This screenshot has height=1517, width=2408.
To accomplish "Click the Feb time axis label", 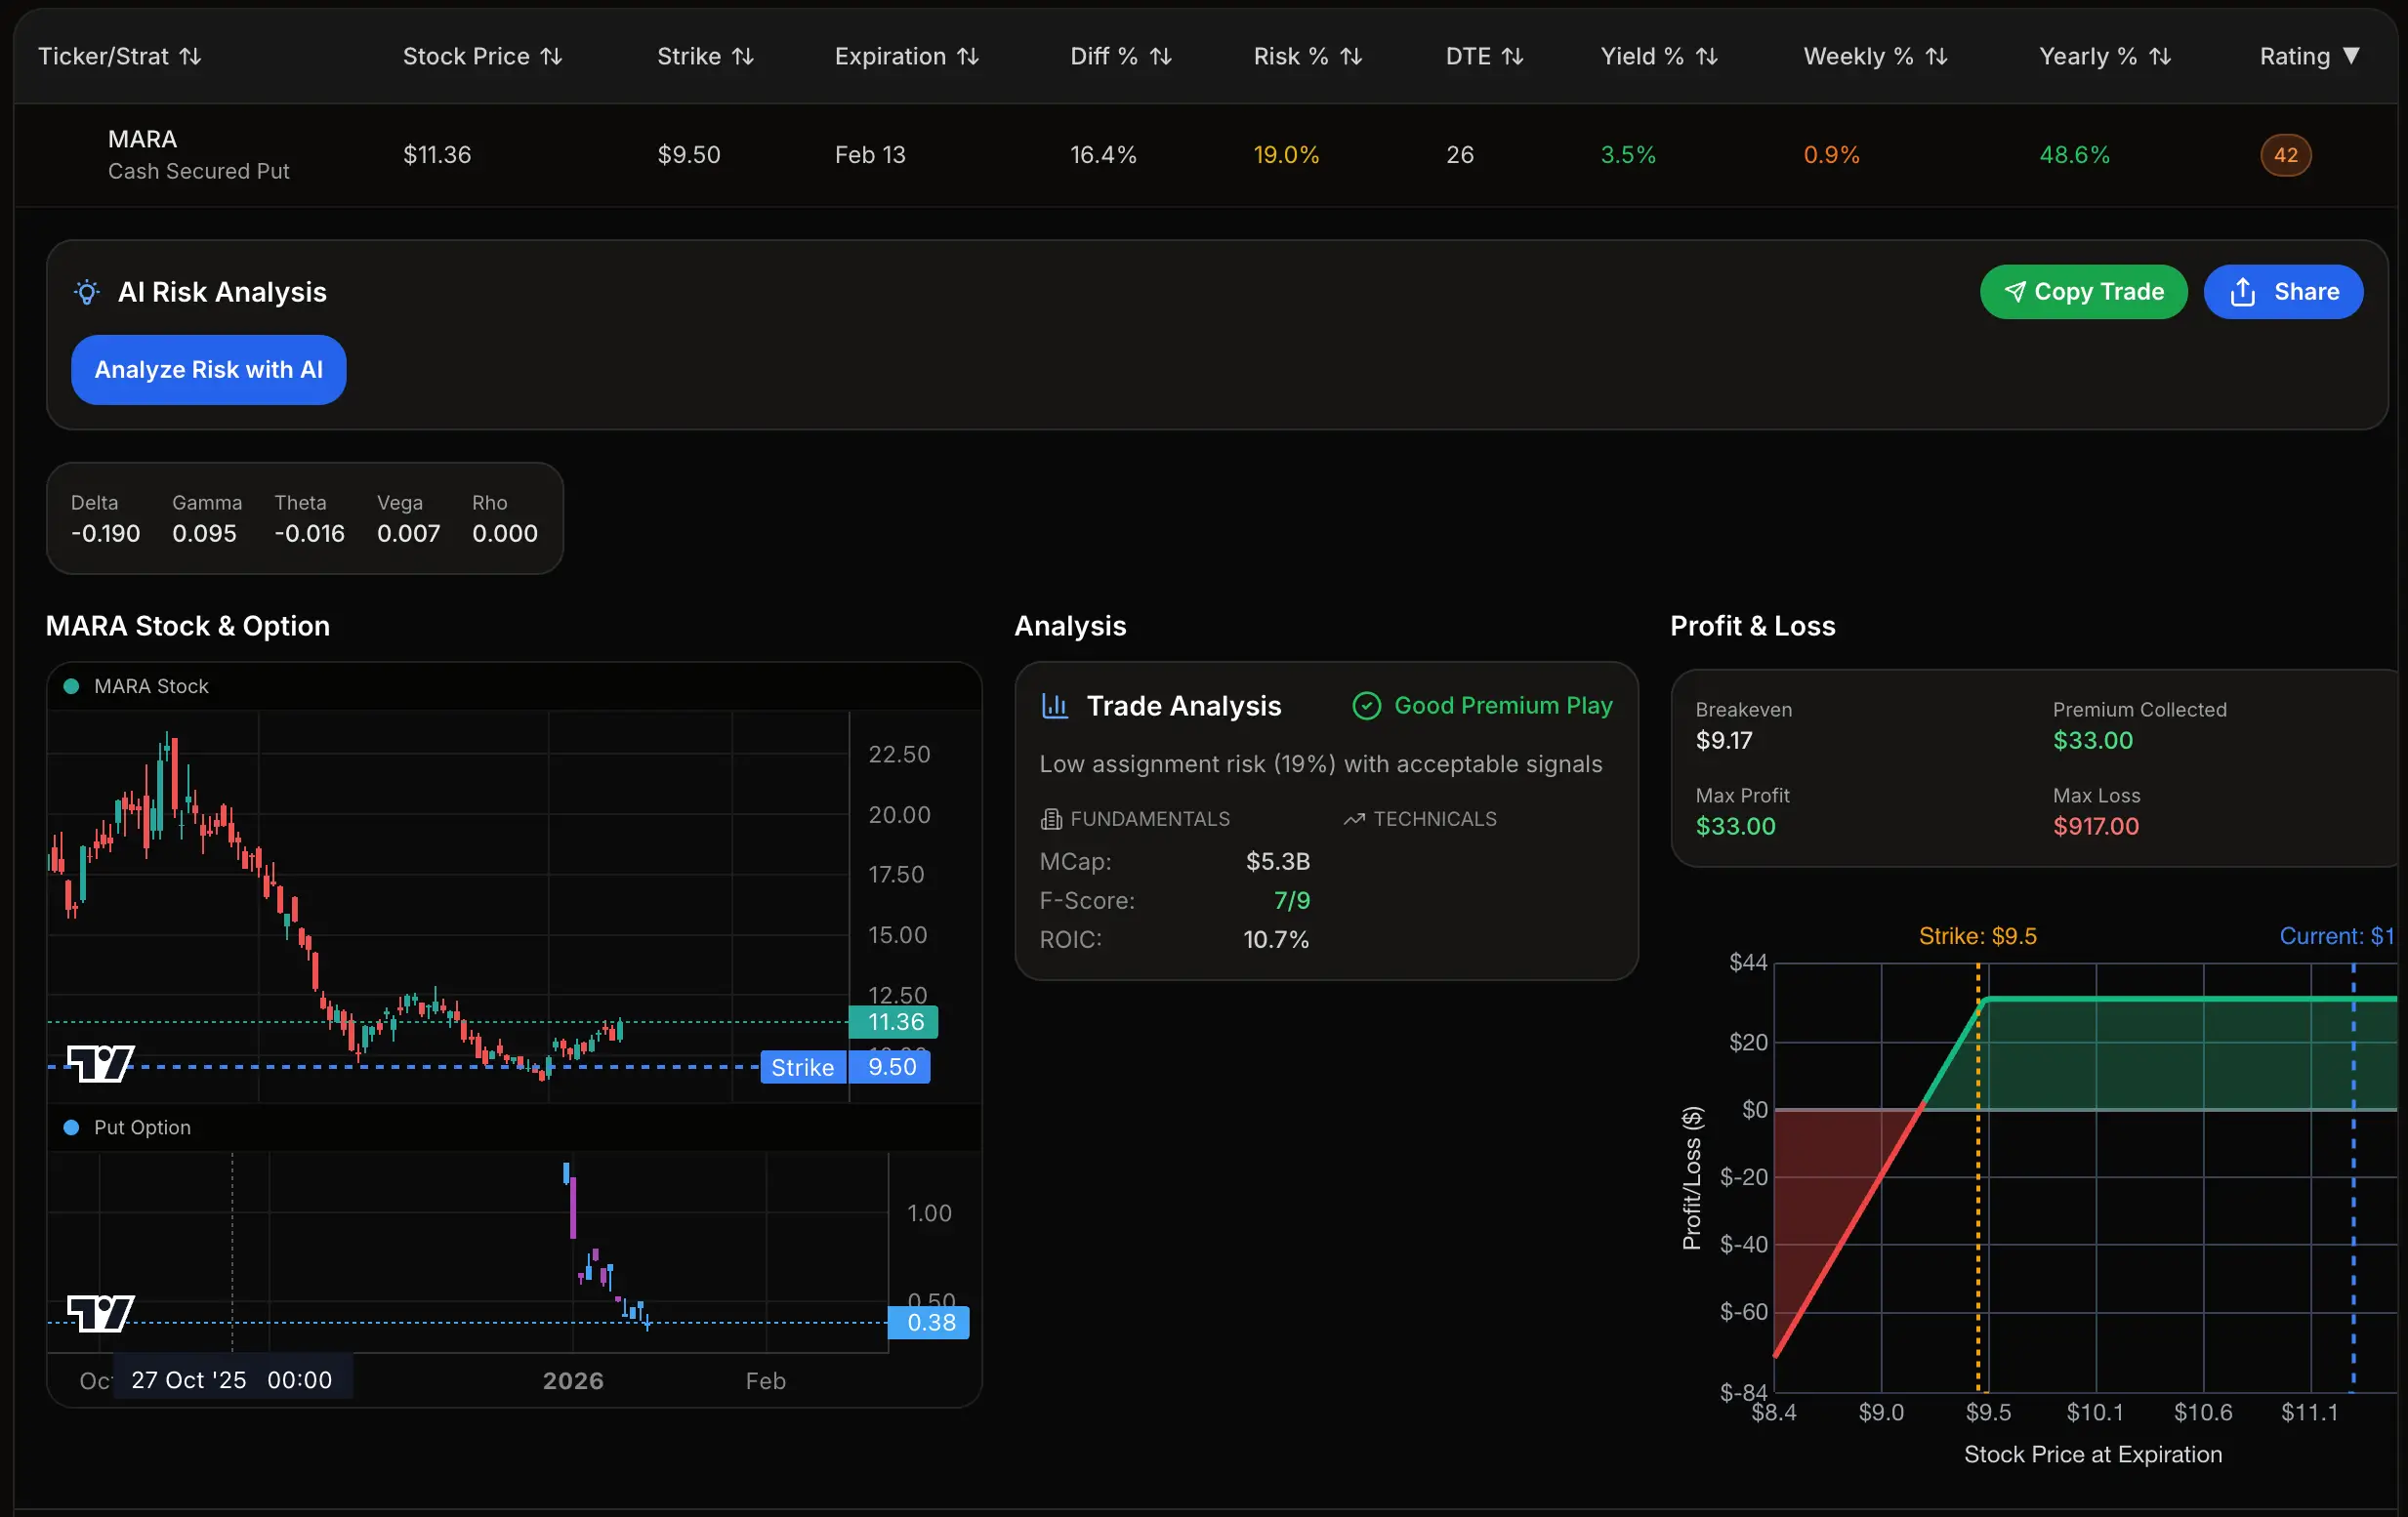I will click(765, 1381).
